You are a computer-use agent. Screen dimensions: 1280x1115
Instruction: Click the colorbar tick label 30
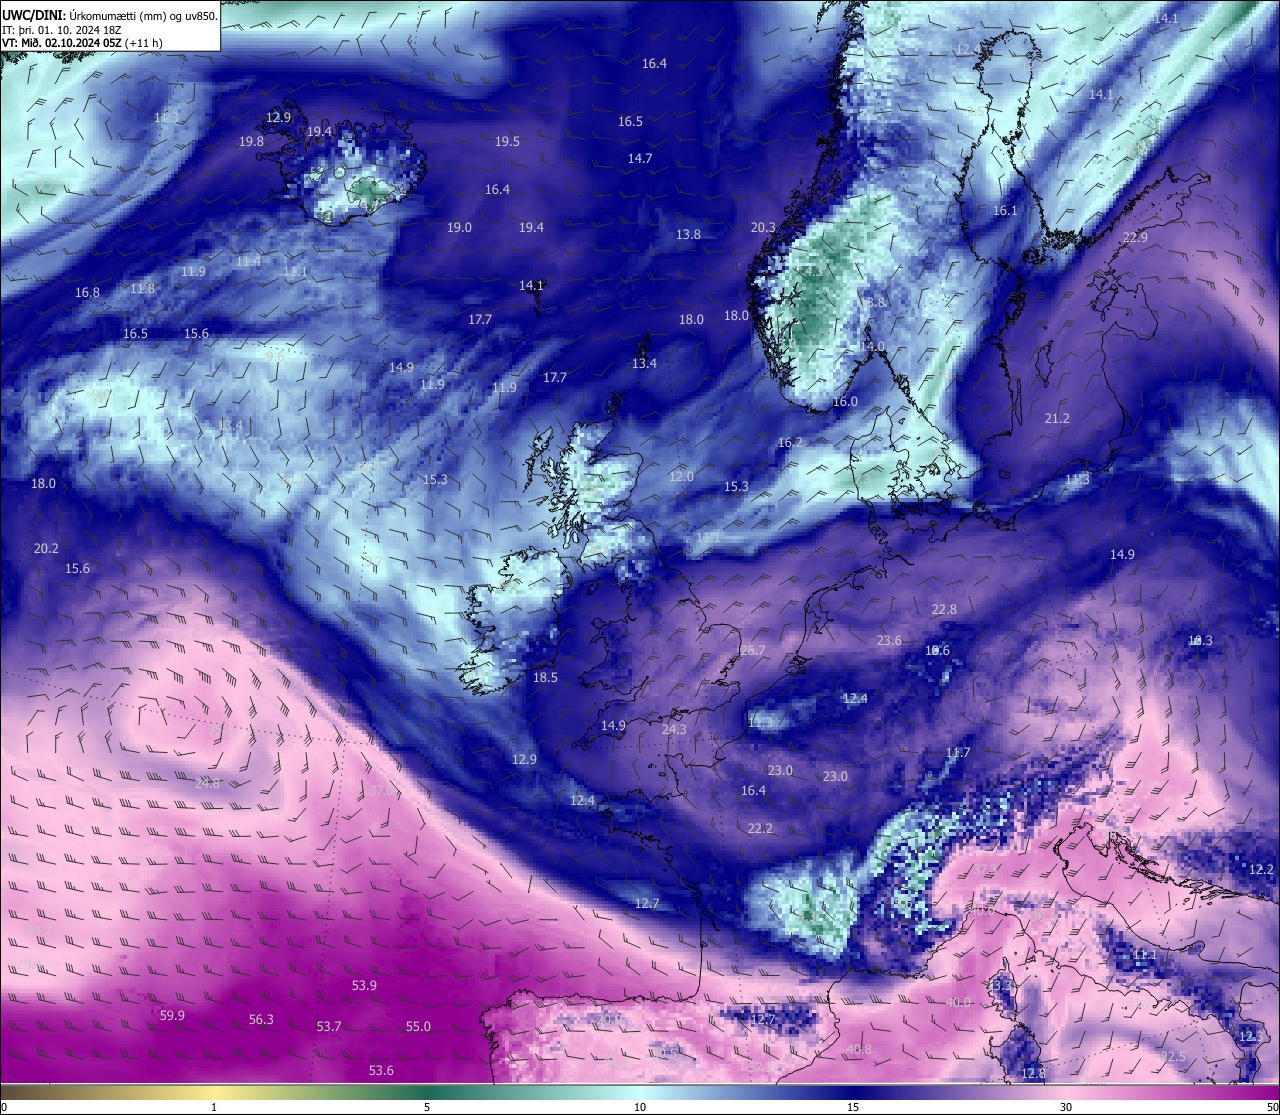tap(1066, 1107)
